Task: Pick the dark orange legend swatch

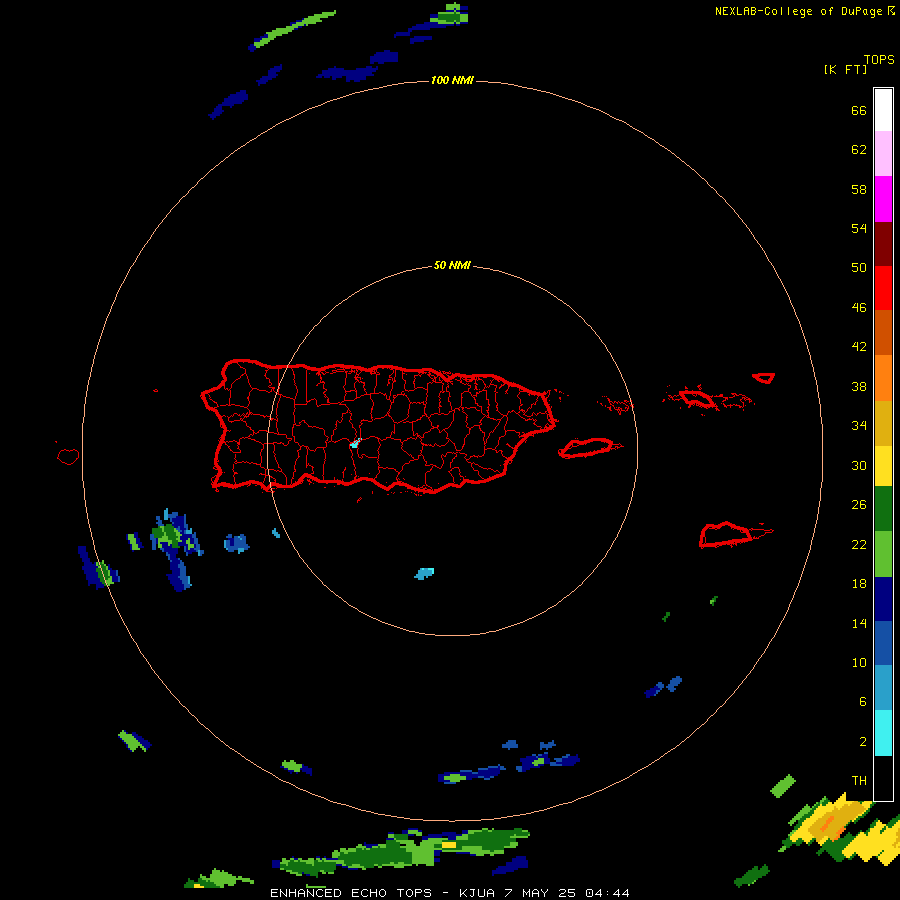Action: [883, 332]
